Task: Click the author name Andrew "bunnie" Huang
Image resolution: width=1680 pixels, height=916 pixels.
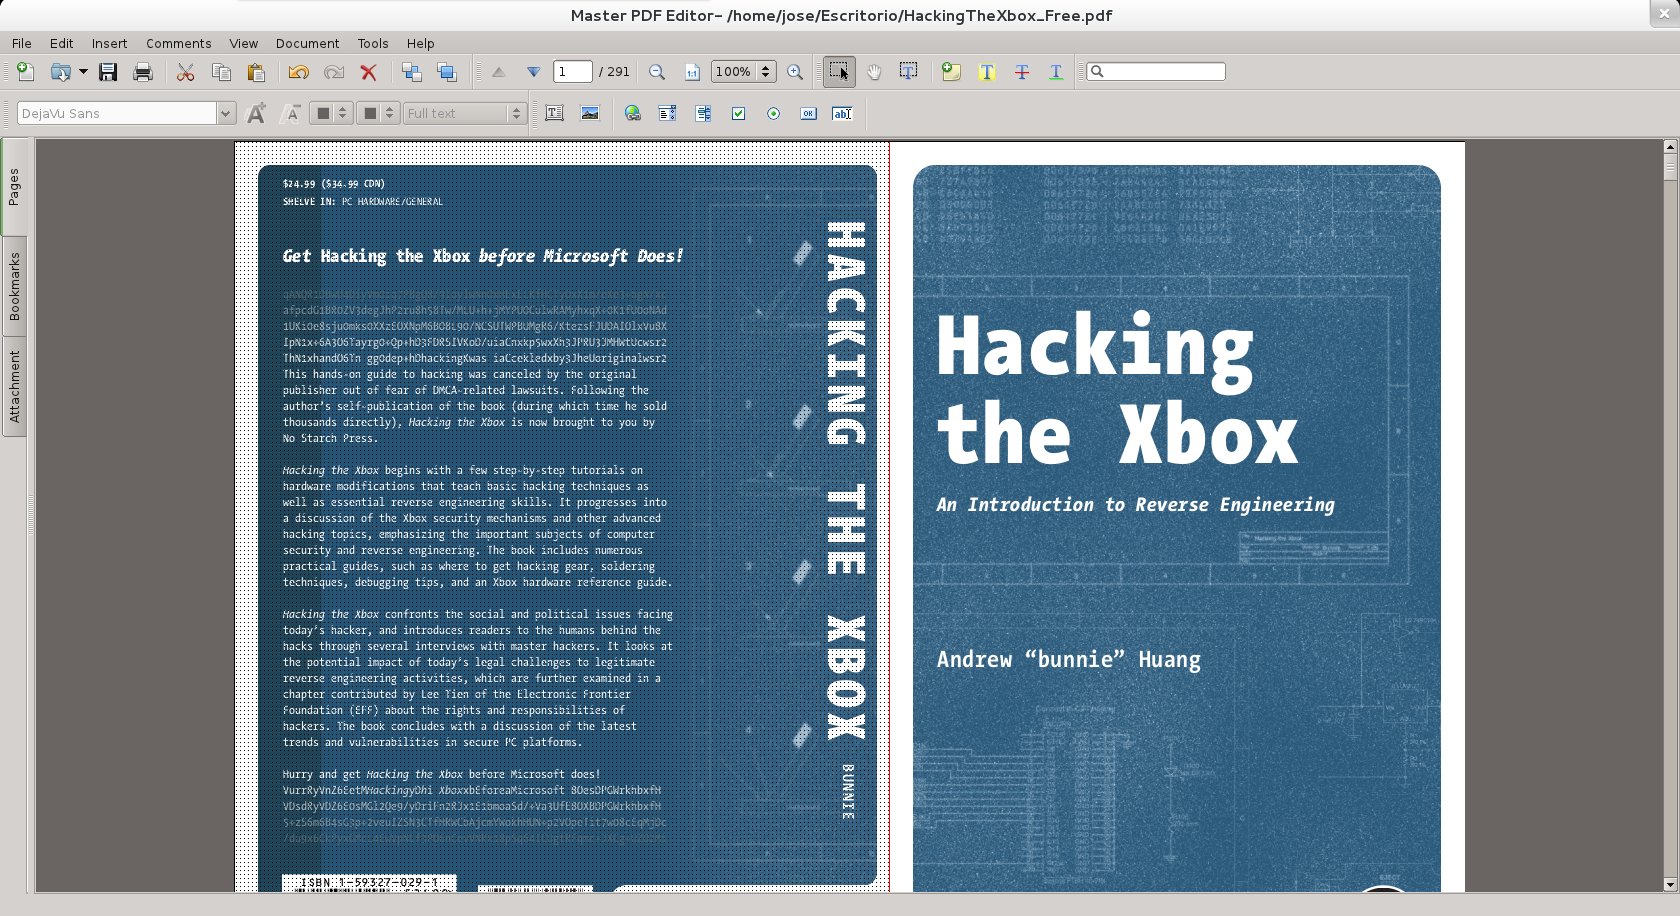Action: (x=1069, y=660)
